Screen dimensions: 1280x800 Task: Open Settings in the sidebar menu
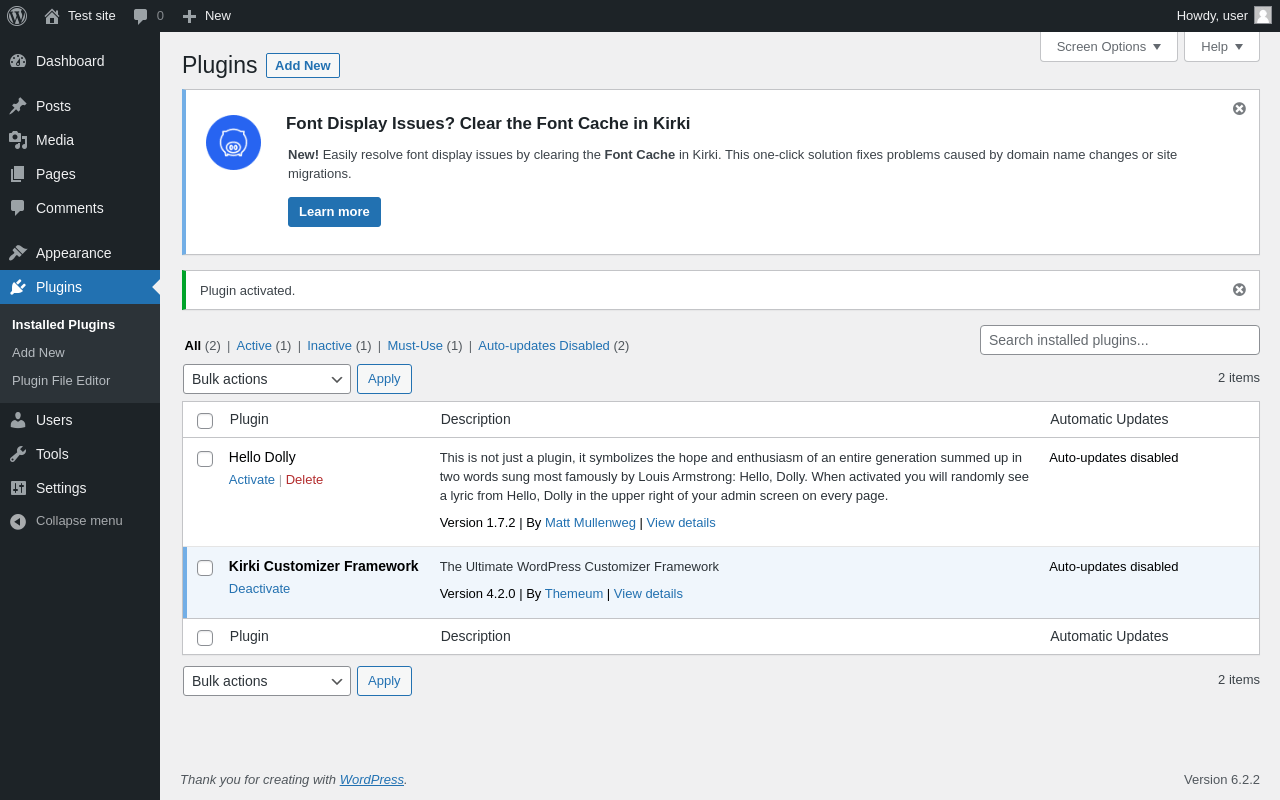tap(61, 488)
